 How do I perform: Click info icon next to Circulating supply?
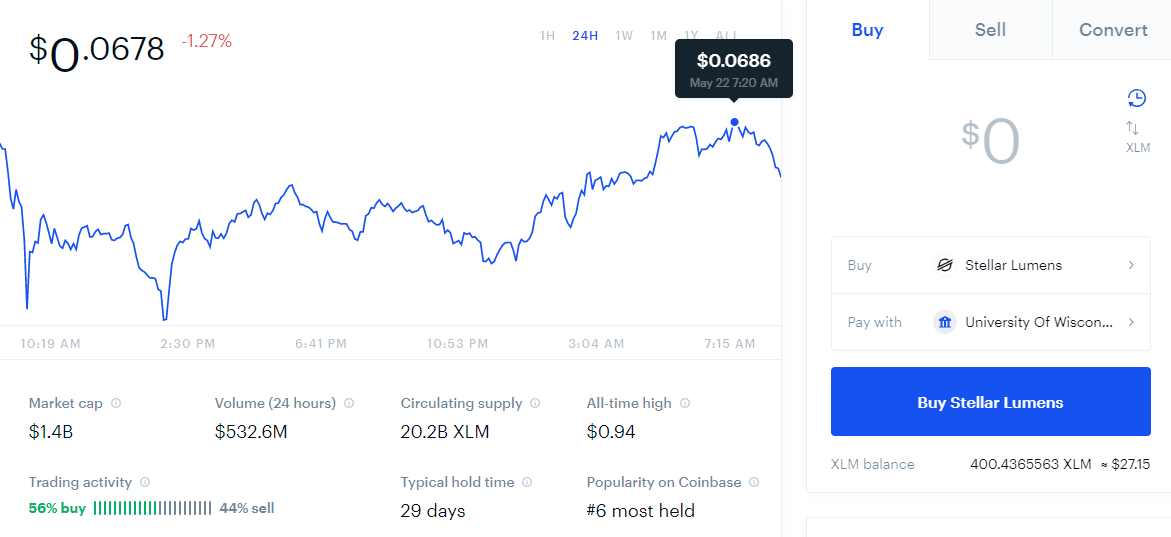[535, 403]
